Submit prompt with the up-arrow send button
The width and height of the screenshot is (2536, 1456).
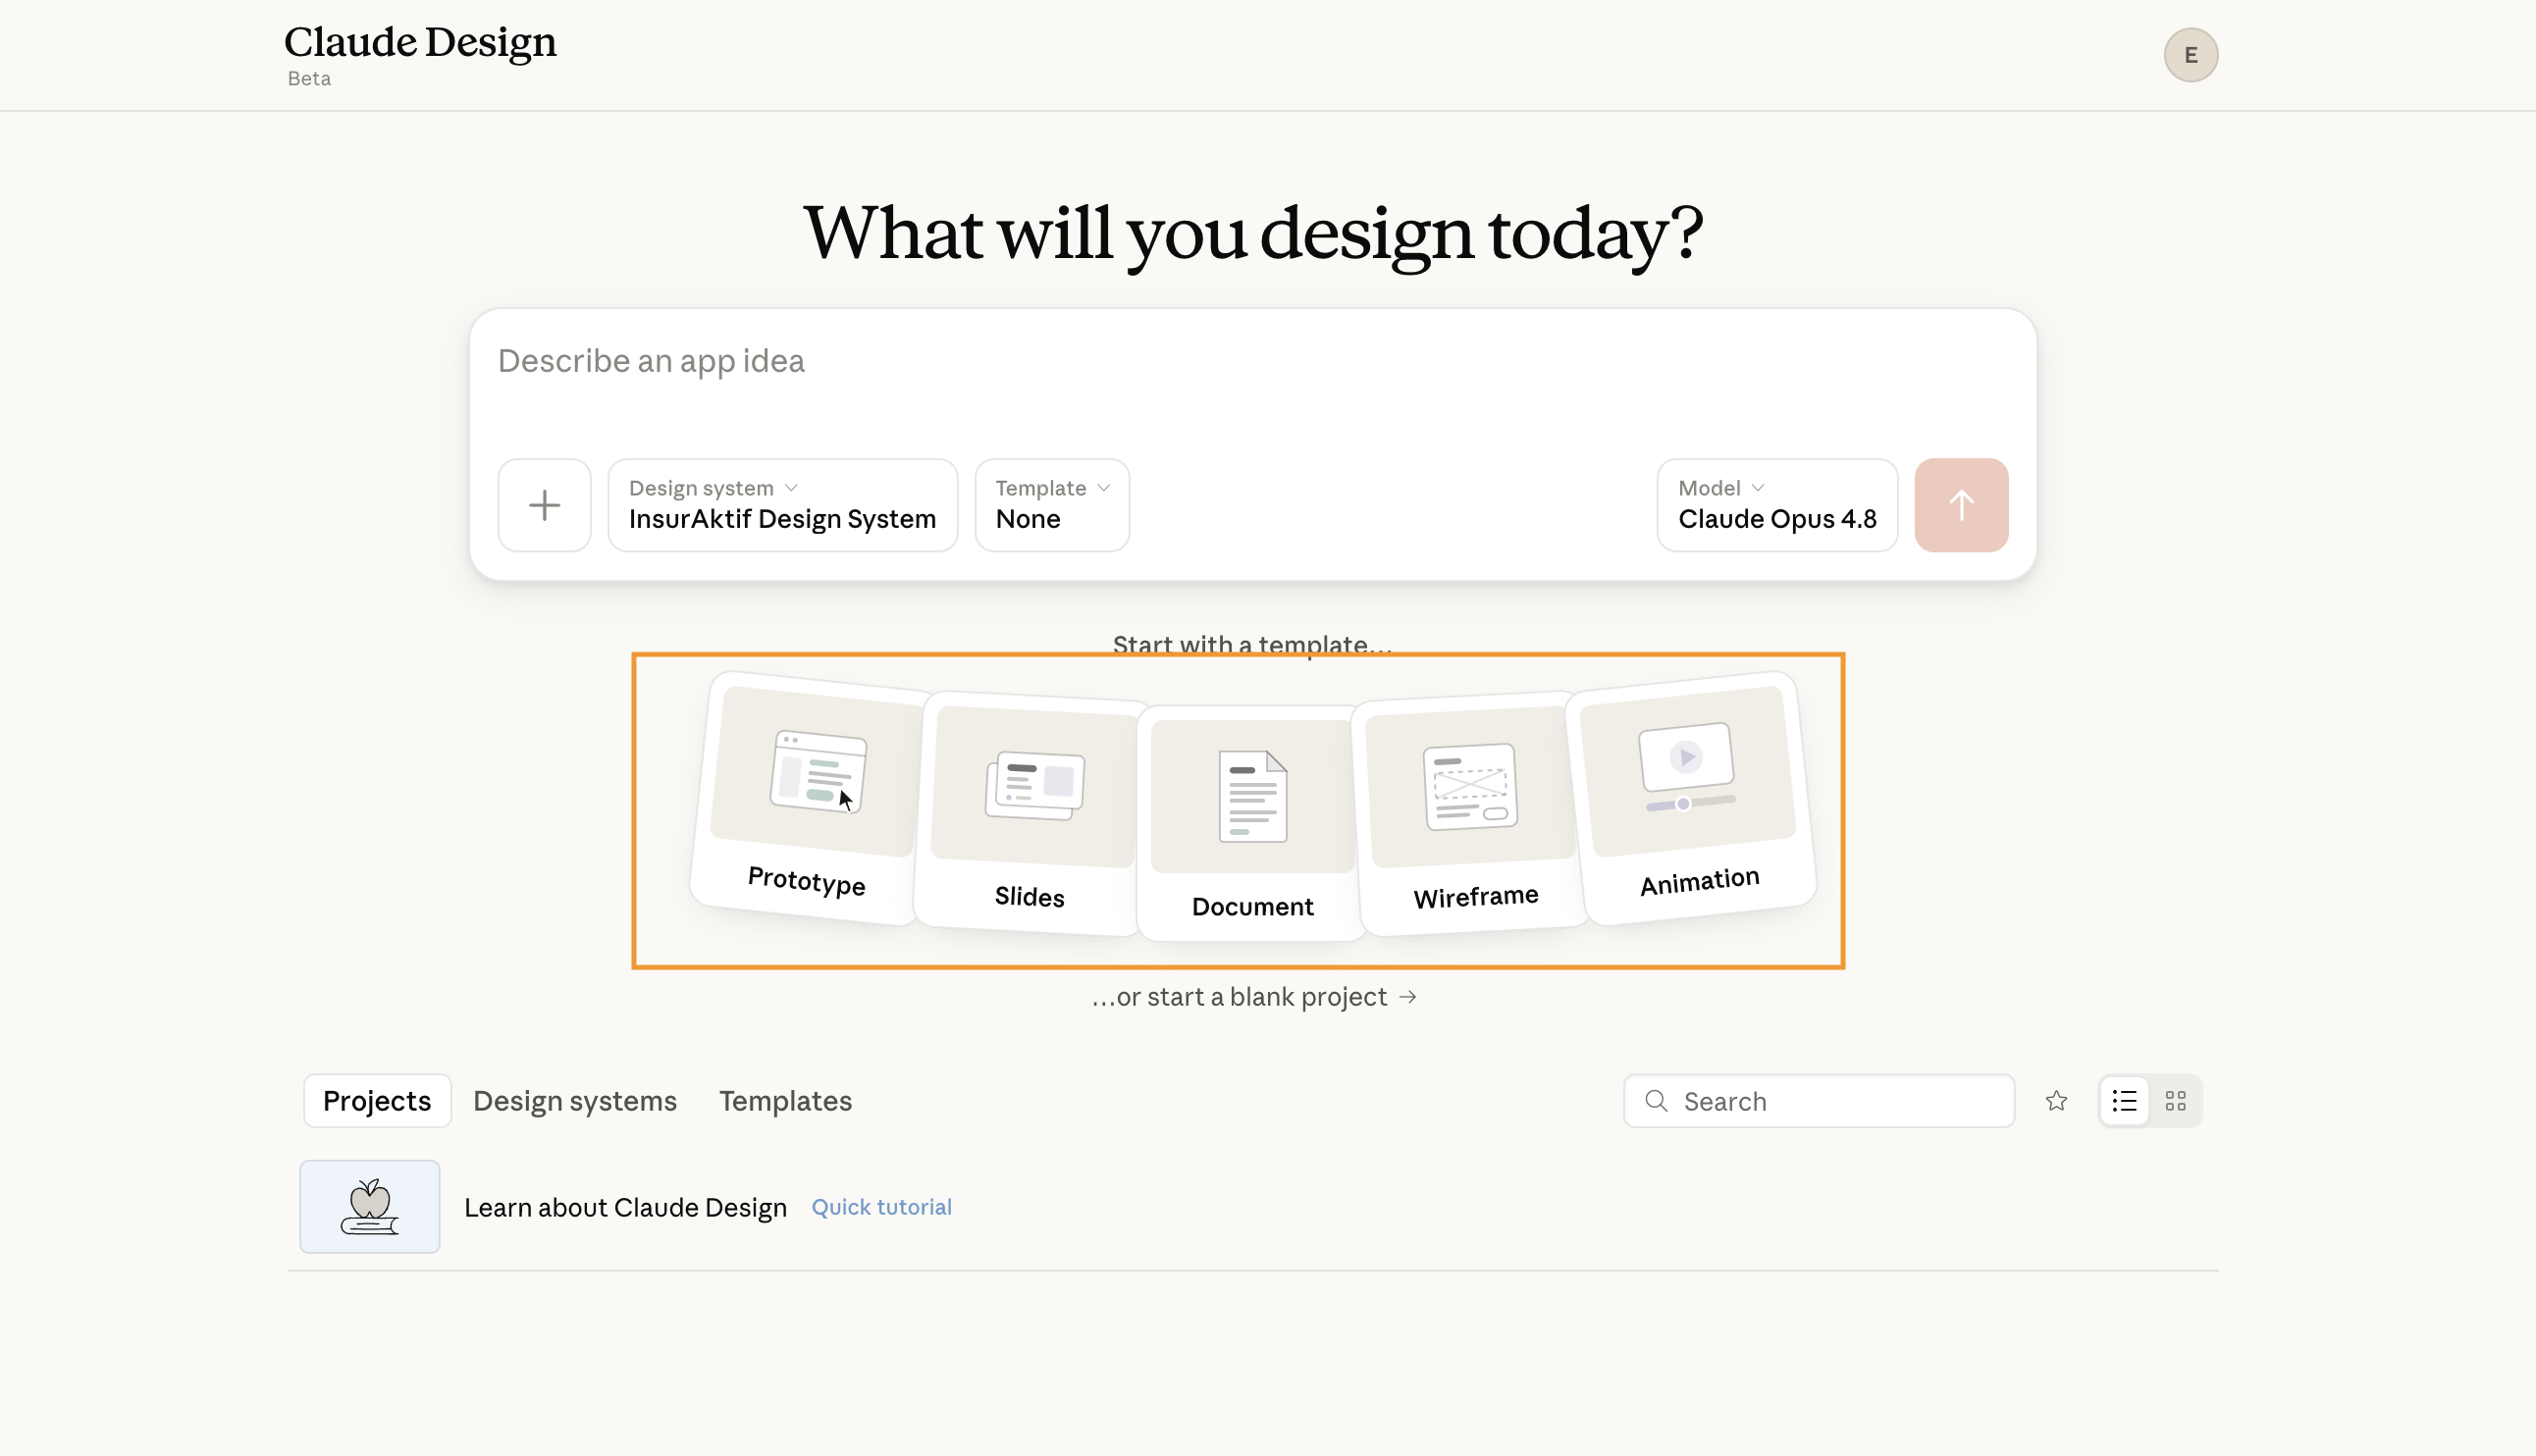tap(1961, 505)
